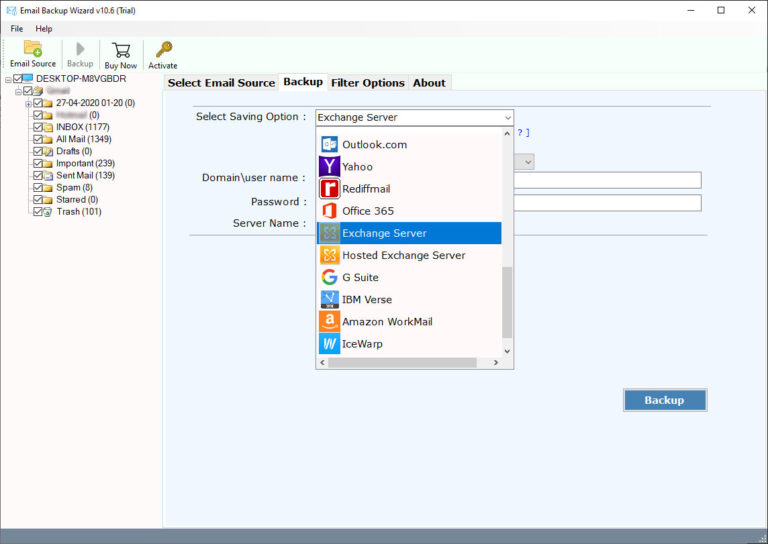The width and height of the screenshot is (768, 544).
Task: Uncheck the DESKTOP-M8VGBDR root checkbox
Action: pos(18,78)
